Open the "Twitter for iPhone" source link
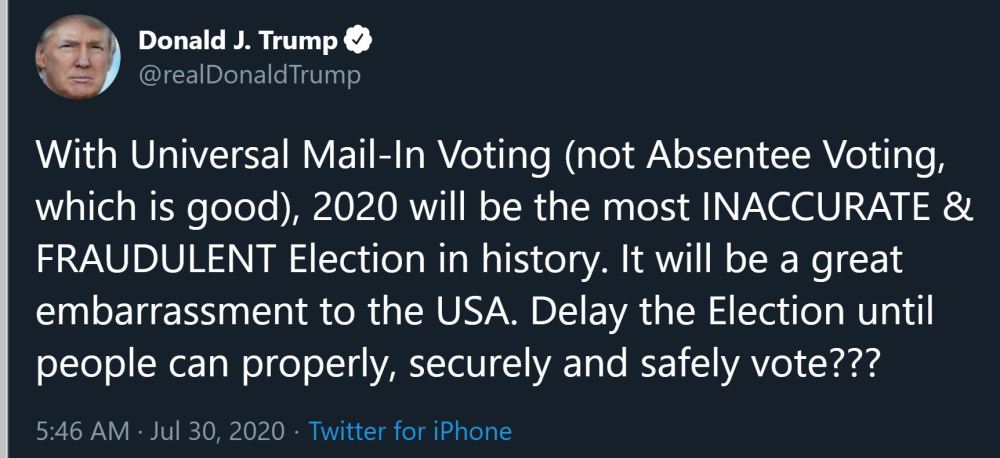 410,432
